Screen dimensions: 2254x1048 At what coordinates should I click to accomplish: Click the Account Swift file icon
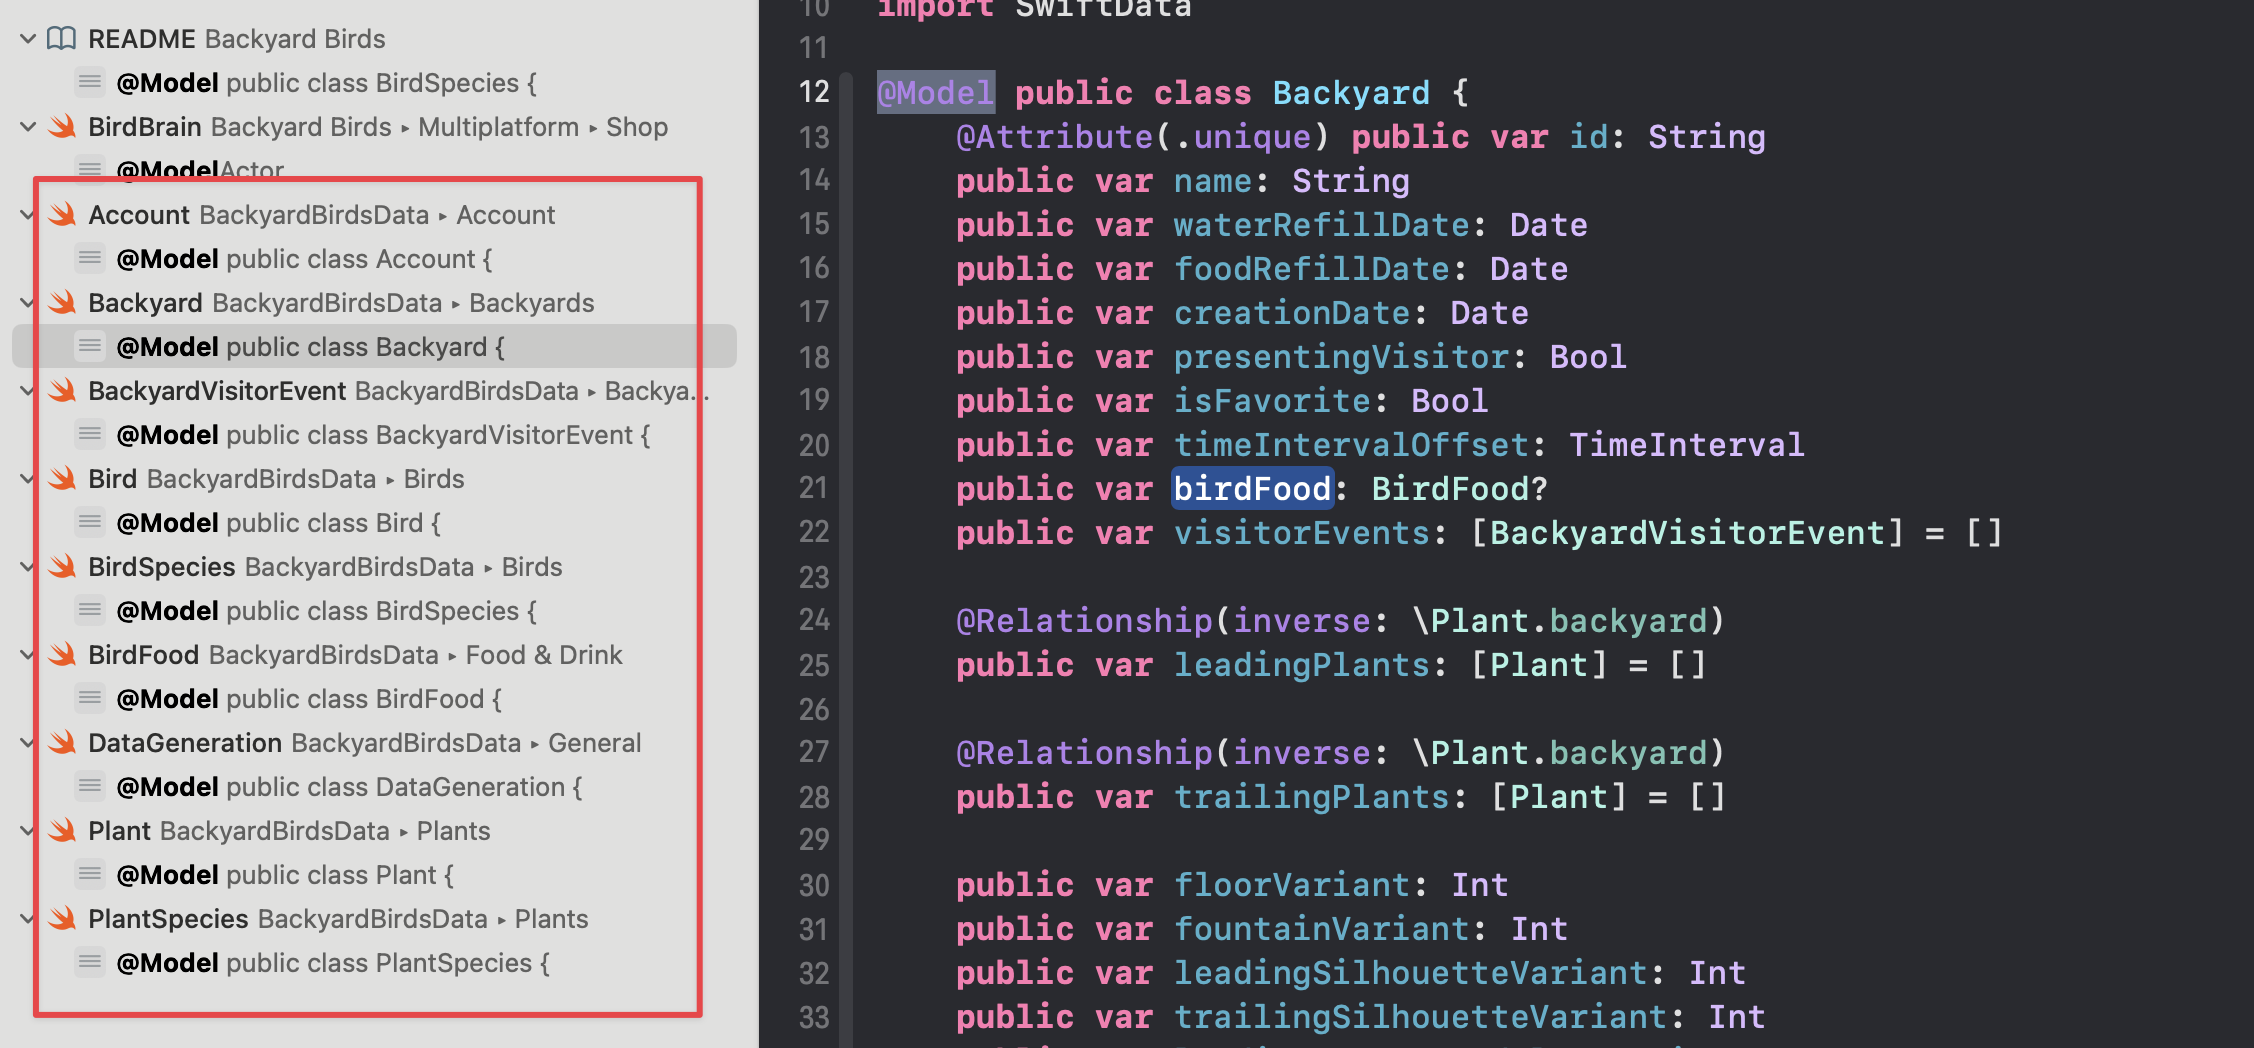coord(62,215)
